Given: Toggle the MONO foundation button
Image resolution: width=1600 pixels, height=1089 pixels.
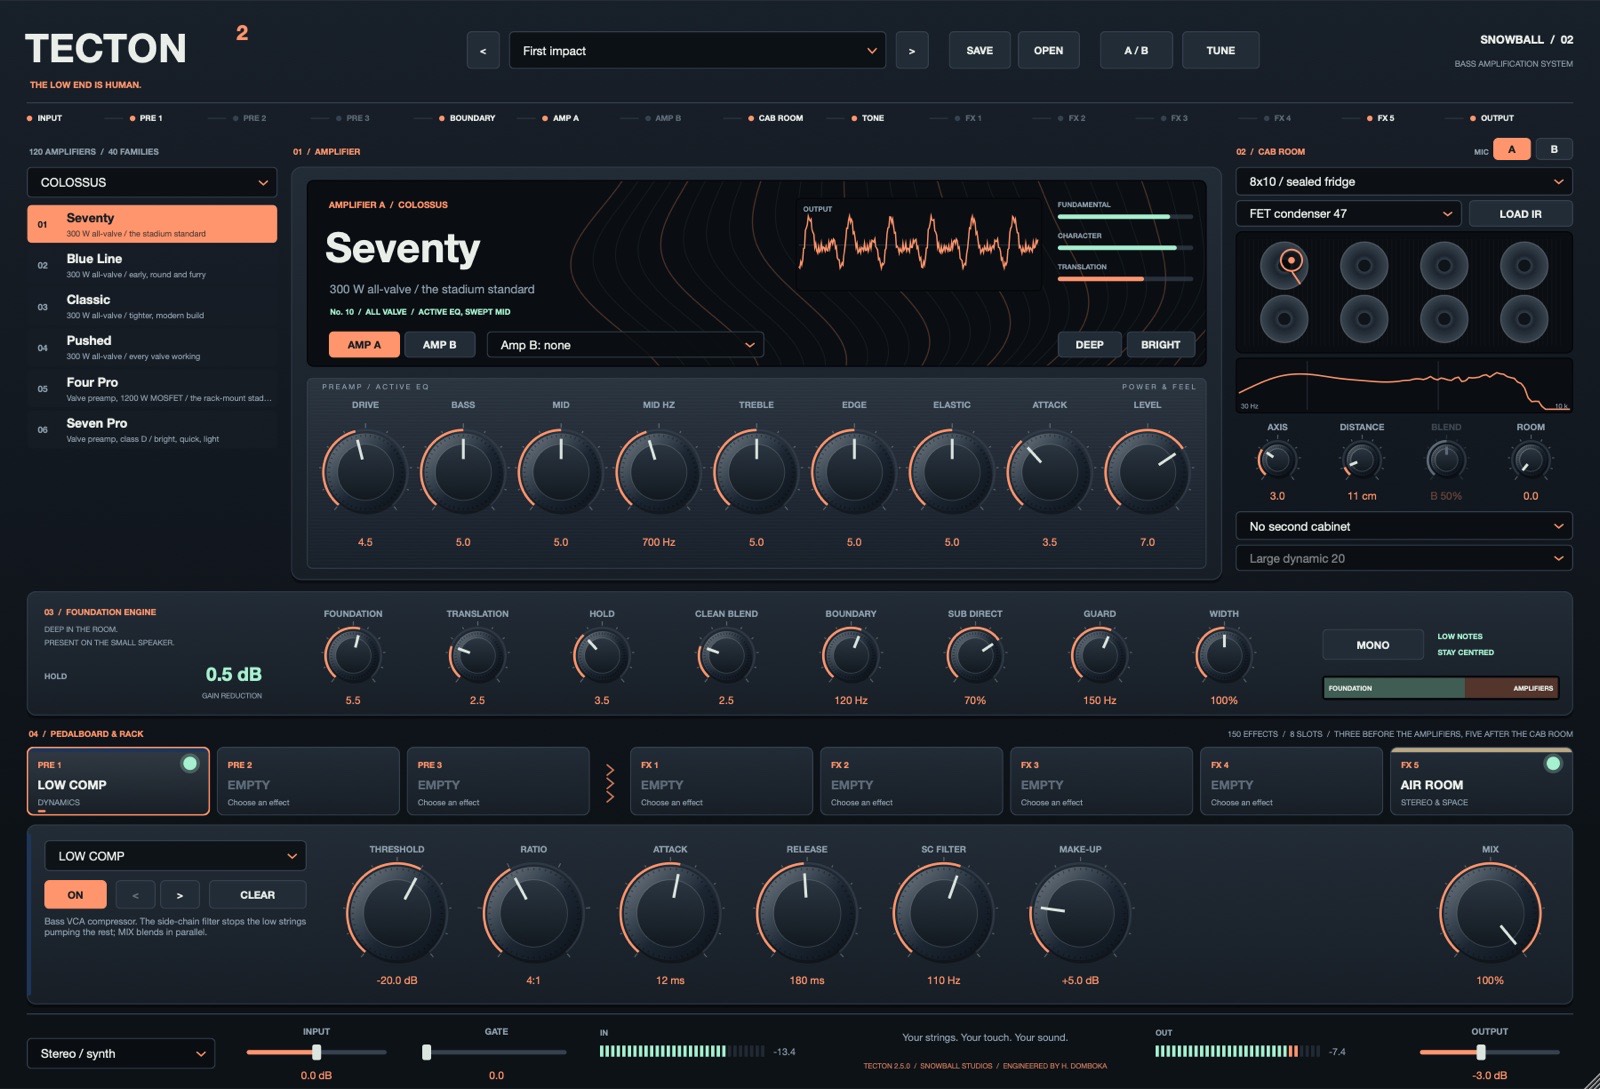Looking at the screenshot, I should pos(1372,645).
